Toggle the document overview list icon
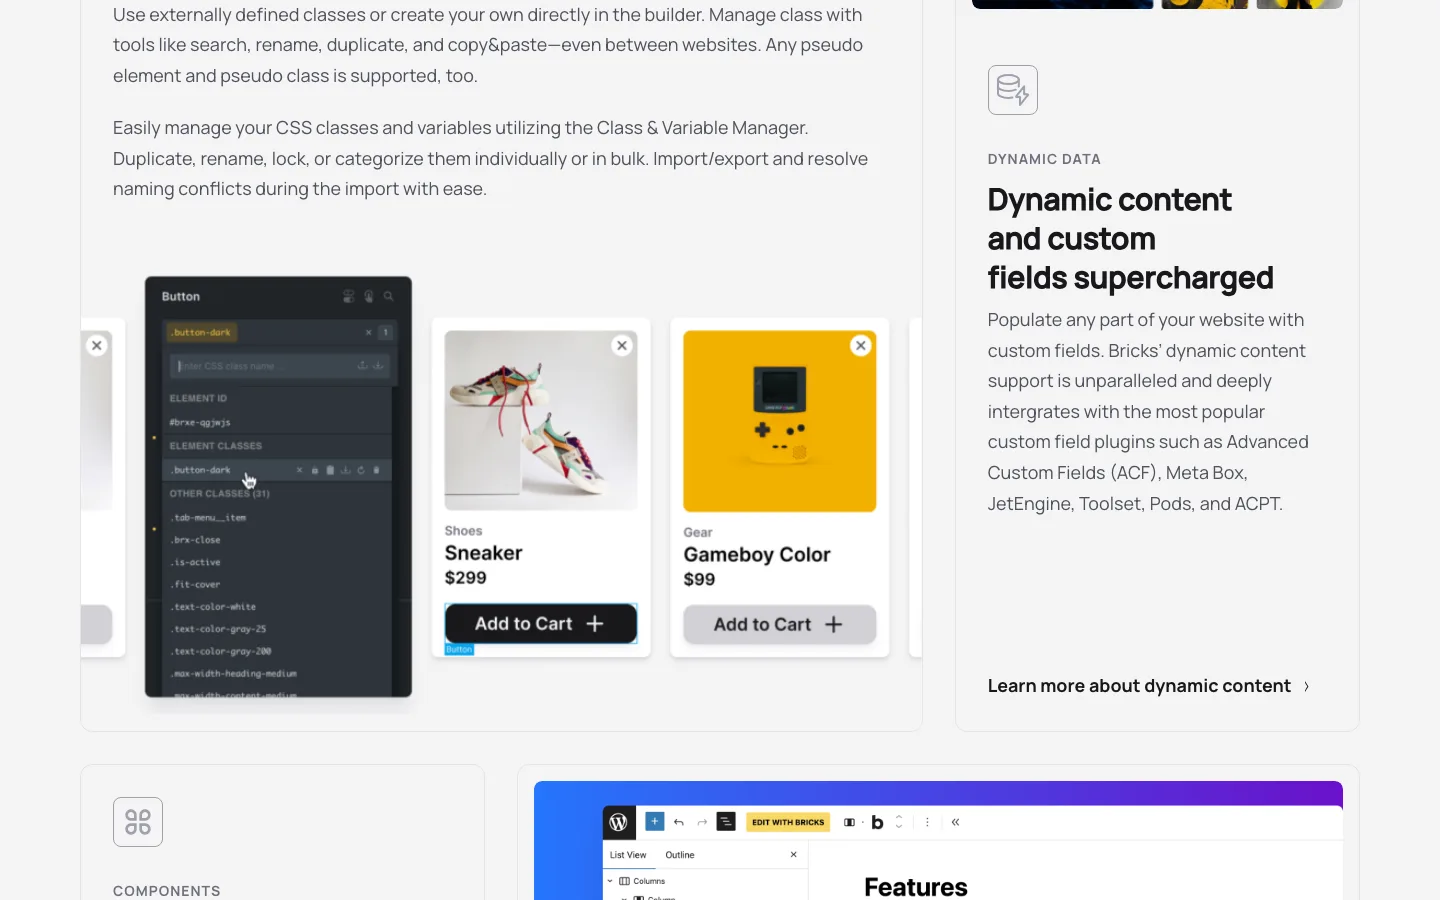Viewport: 1440px width, 900px height. pyautogui.click(x=726, y=822)
